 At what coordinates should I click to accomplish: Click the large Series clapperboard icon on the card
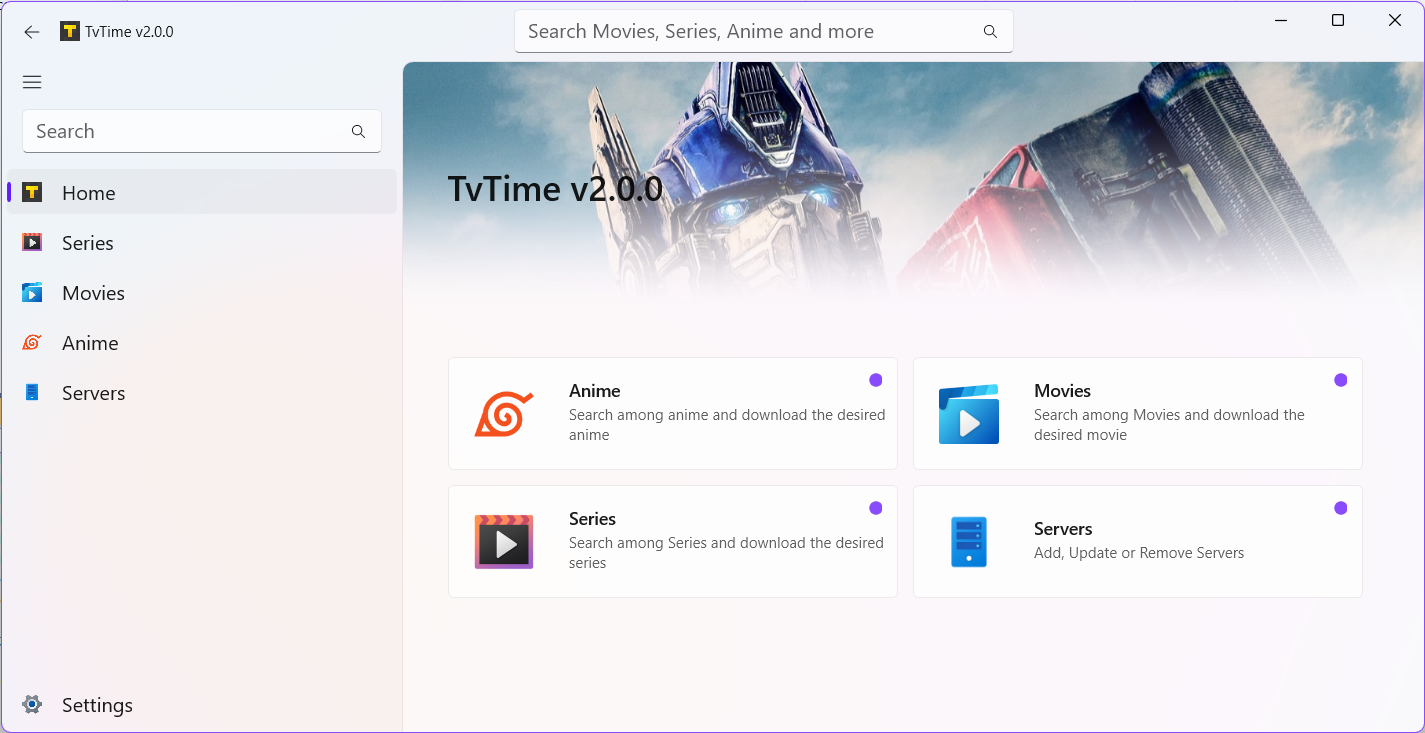(x=504, y=542)
